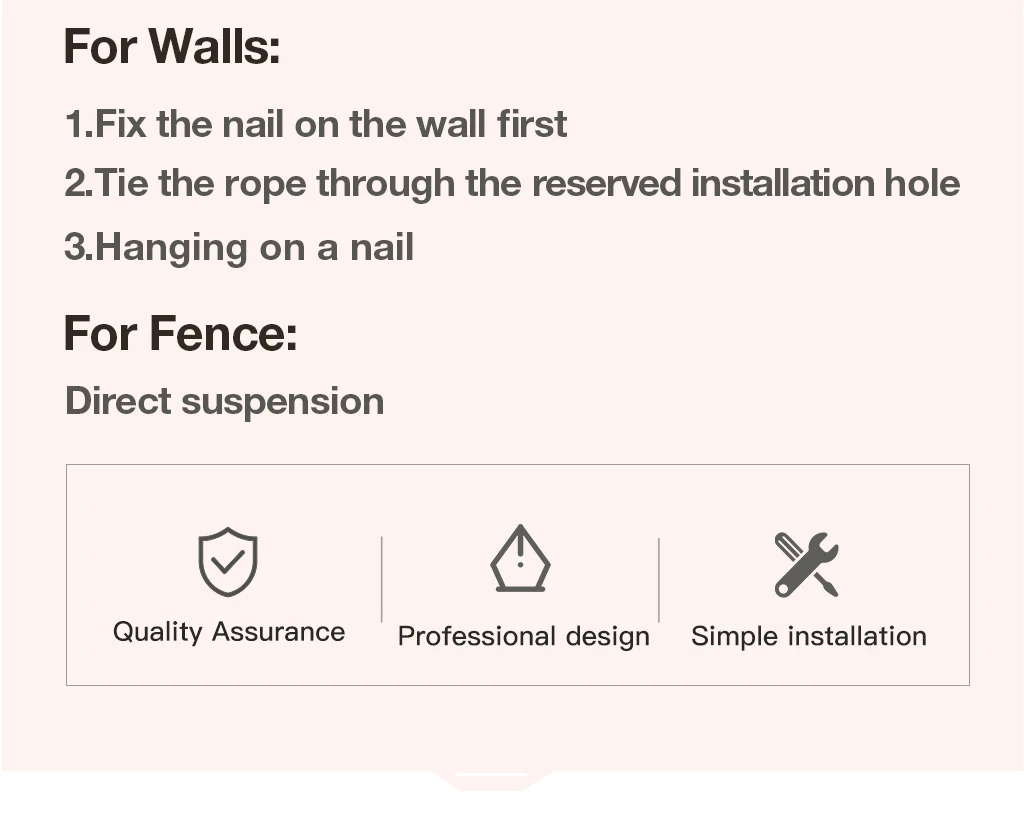Select step 3 'Hanging on a nail'
Screen dimensions: 1024x814
click(239, 247)
